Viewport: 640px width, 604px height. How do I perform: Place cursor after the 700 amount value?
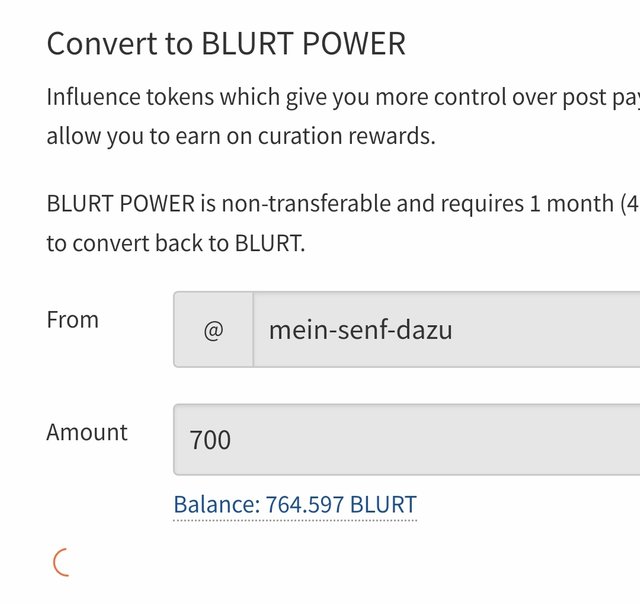(x=232, y=440)
